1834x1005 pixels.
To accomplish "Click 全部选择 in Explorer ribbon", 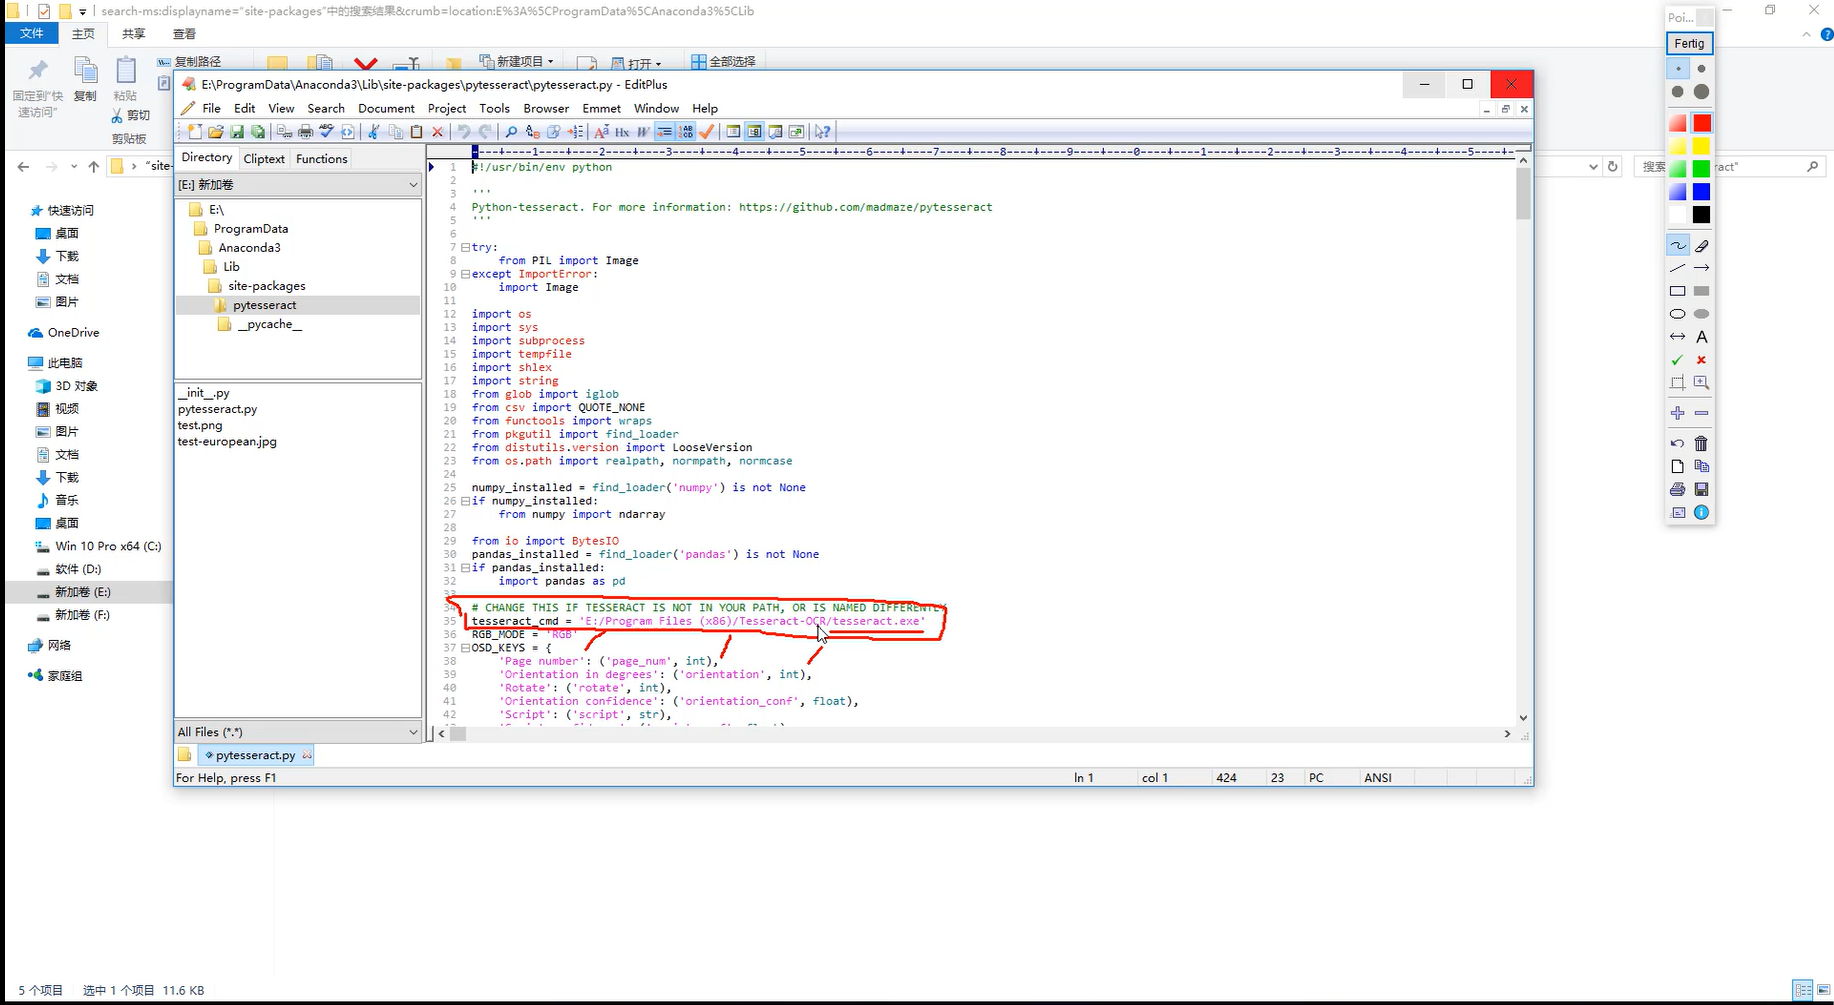I will pos(724,61).
